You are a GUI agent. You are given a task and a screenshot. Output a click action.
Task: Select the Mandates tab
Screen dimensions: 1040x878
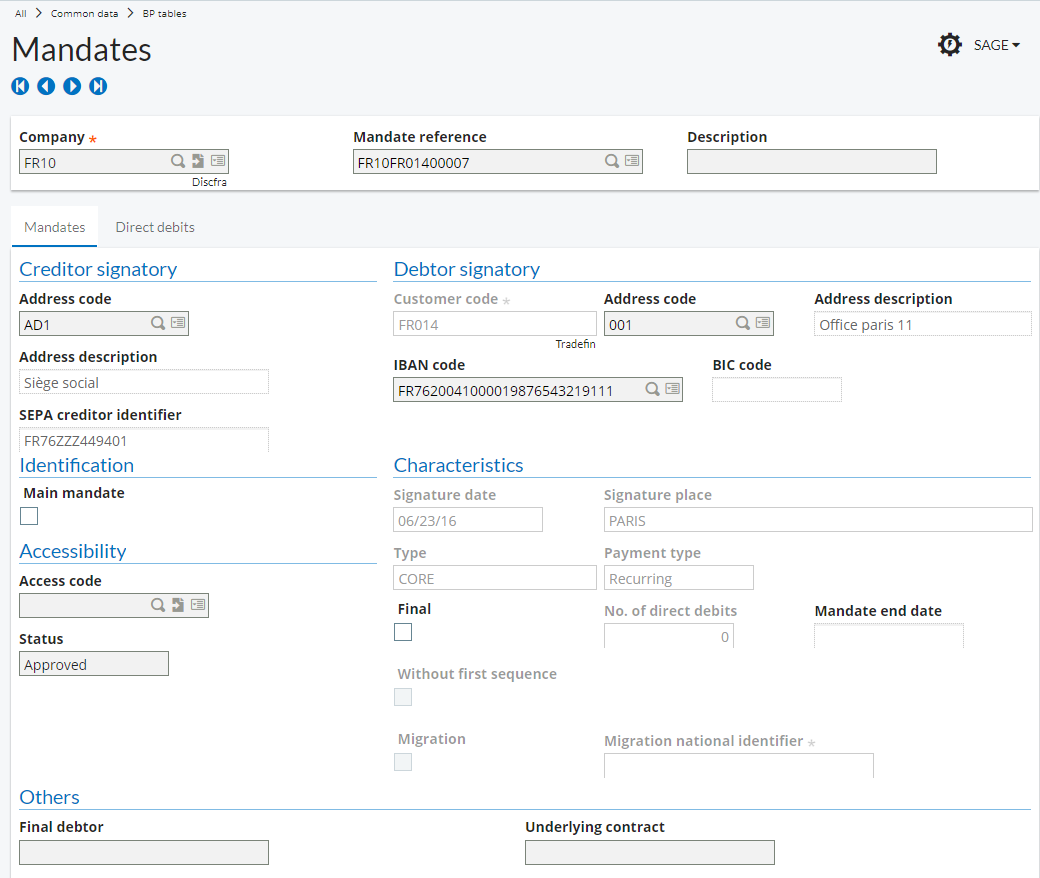tap(54, 227)
